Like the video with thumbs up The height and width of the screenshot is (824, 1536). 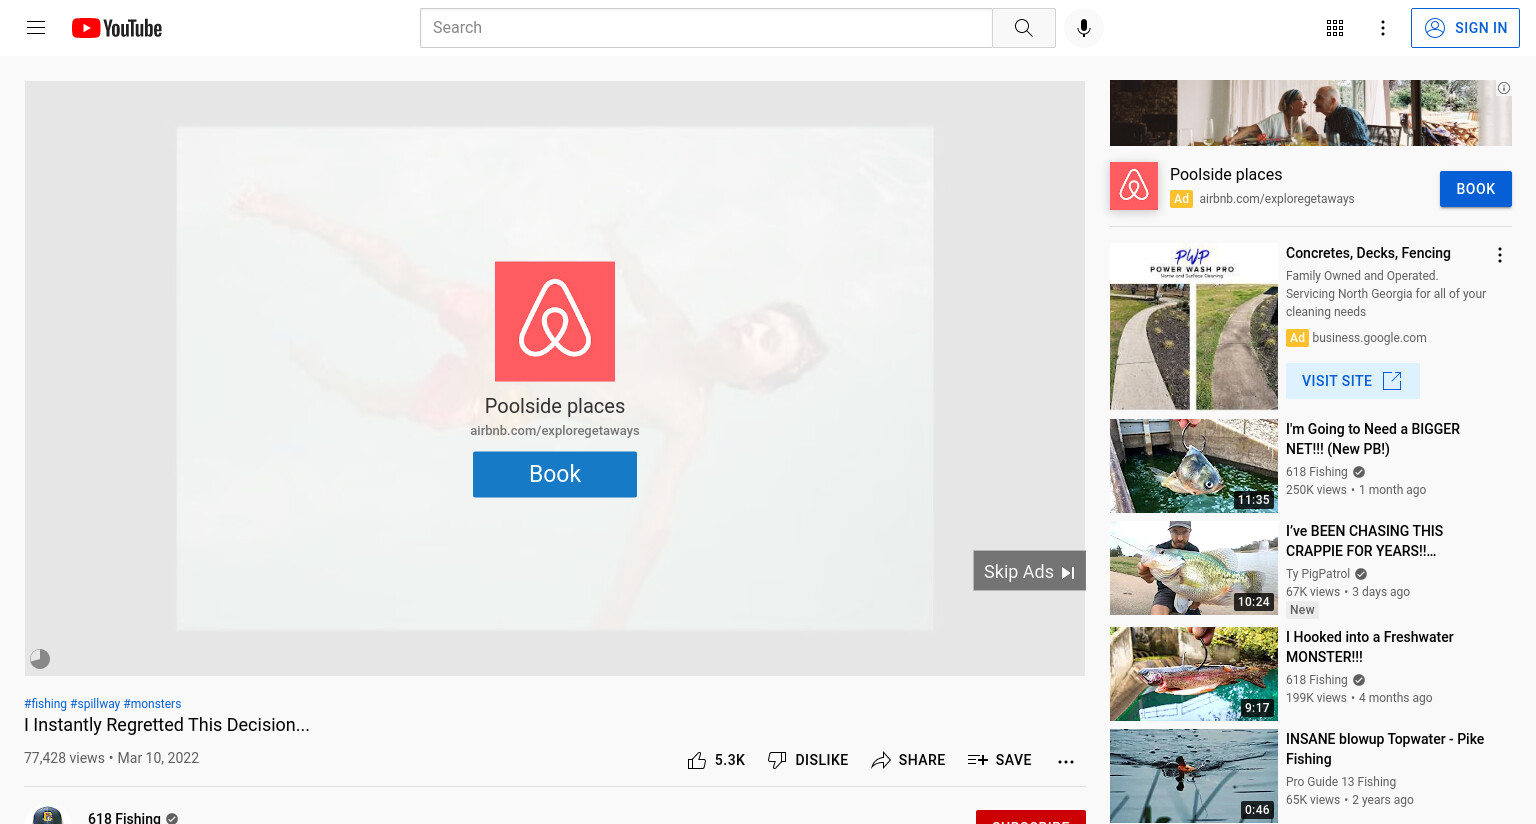[716, 760]
